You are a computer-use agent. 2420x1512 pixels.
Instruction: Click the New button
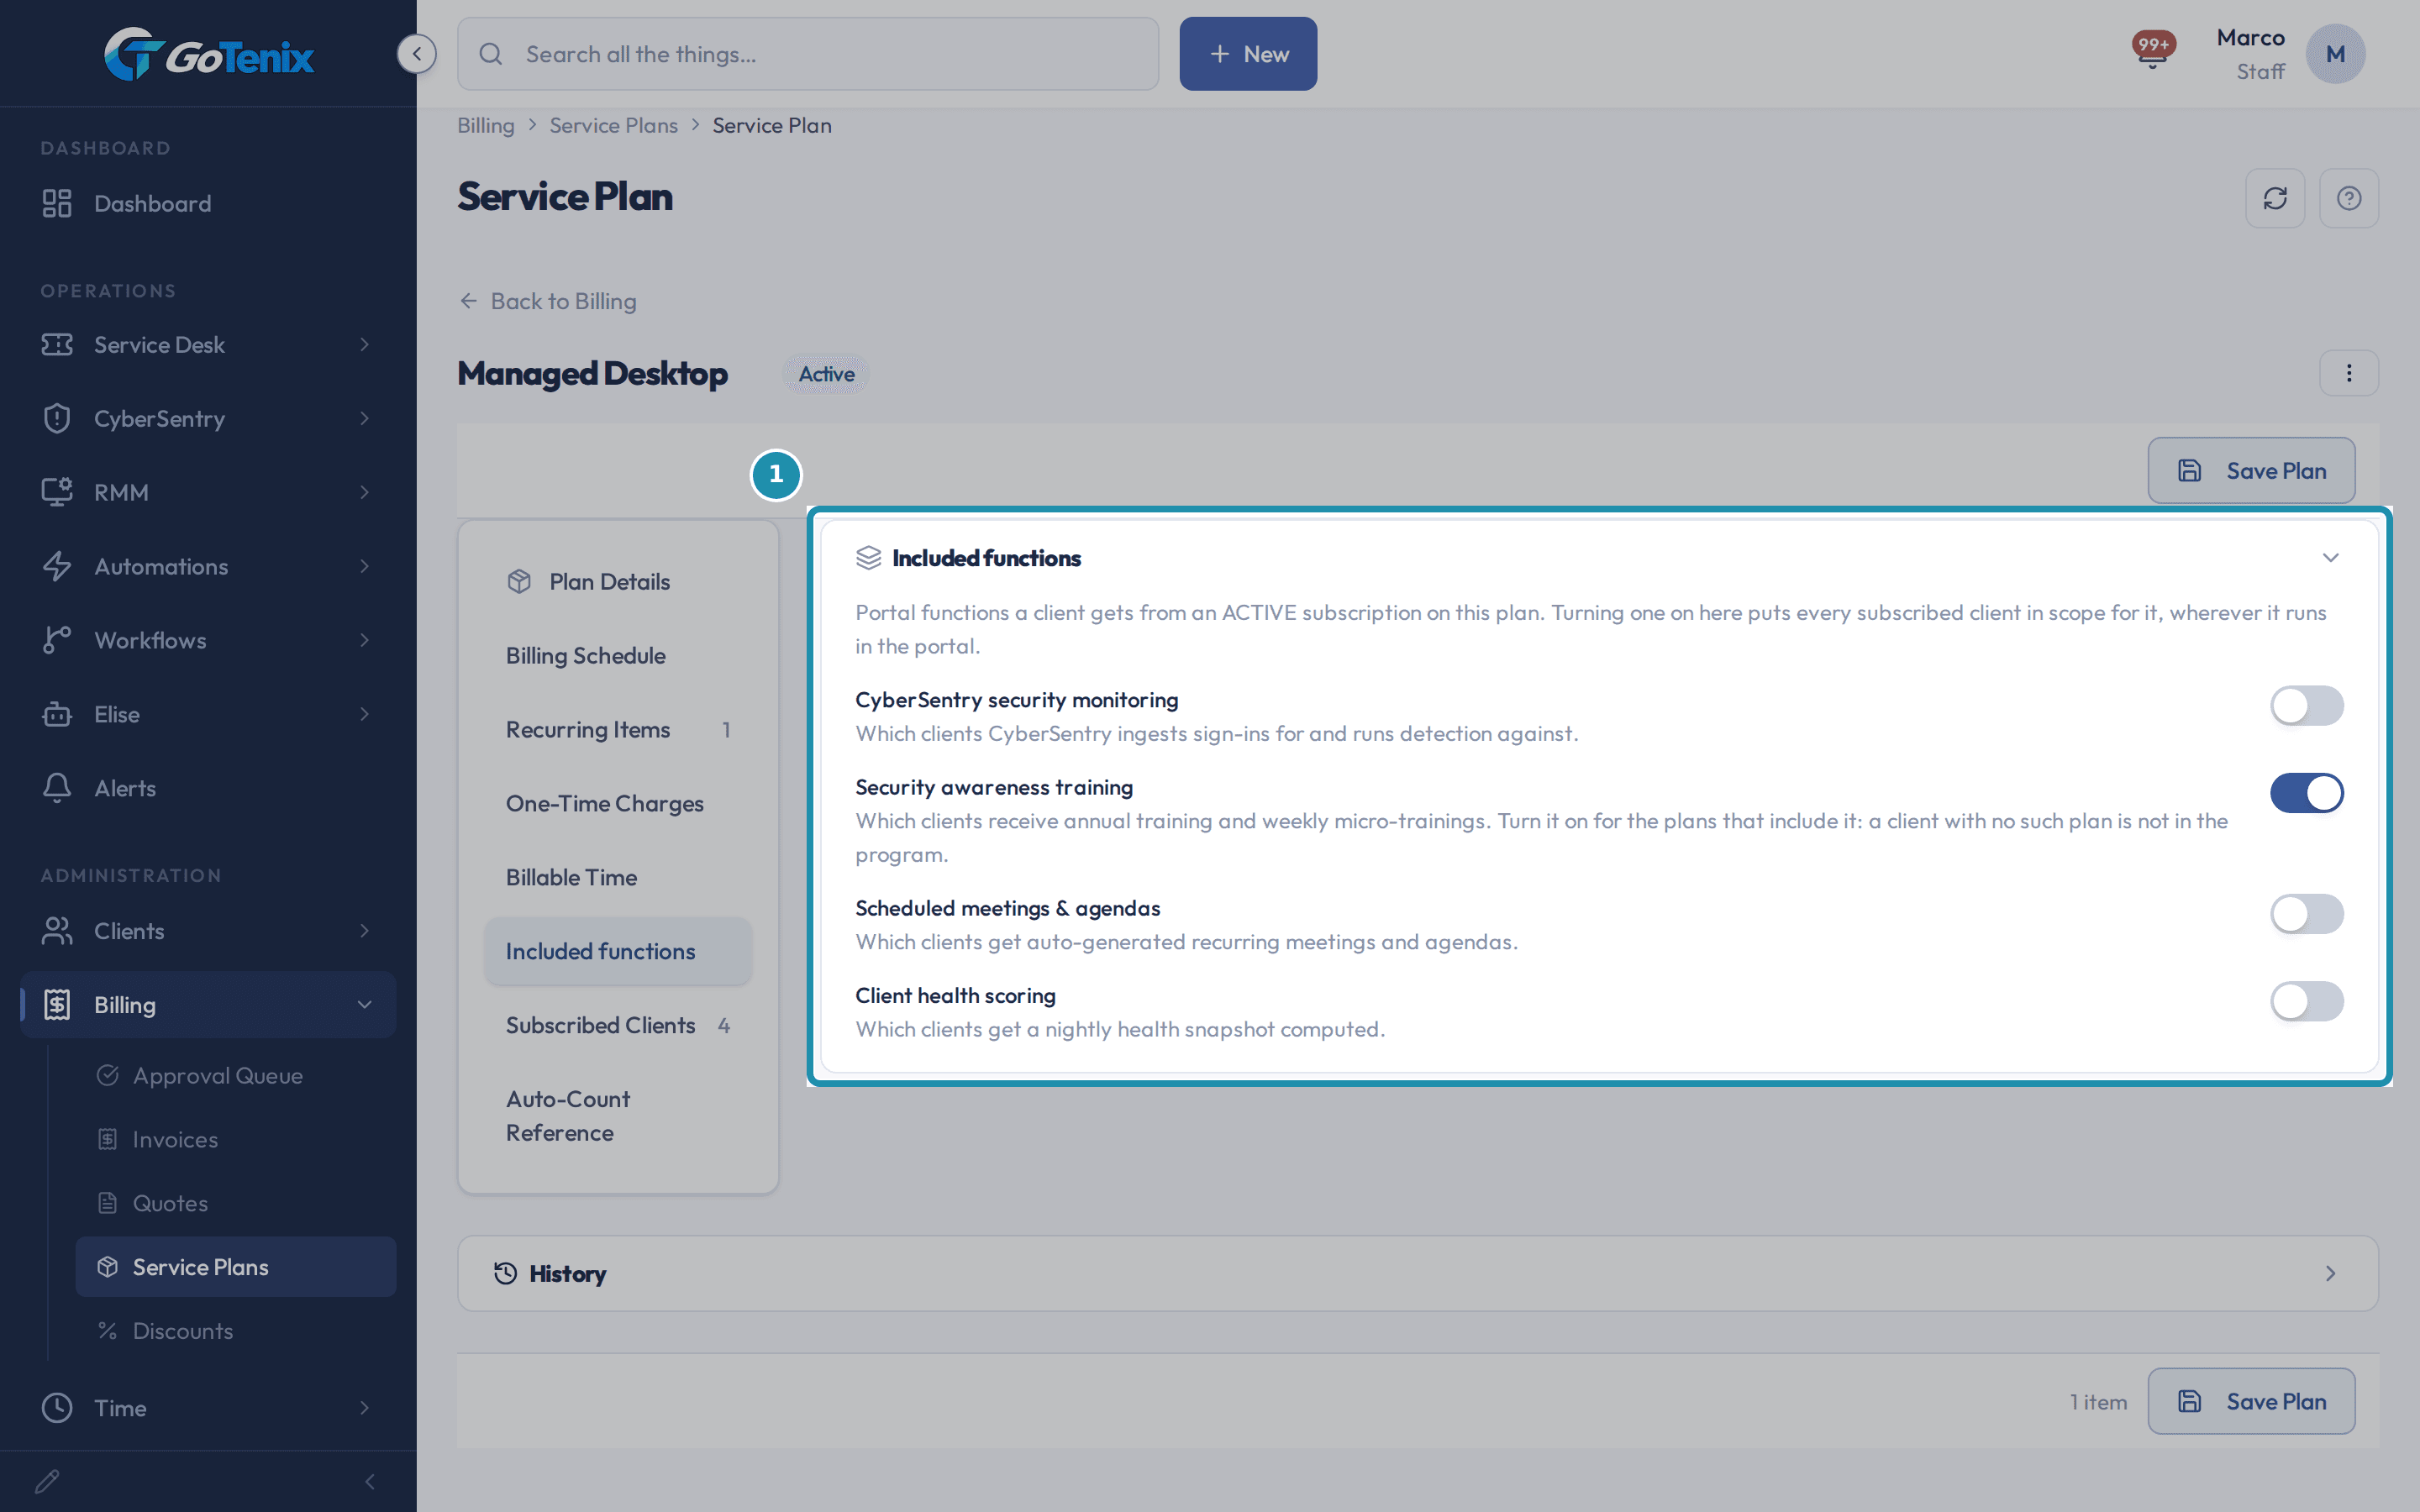pos(1248,54)
